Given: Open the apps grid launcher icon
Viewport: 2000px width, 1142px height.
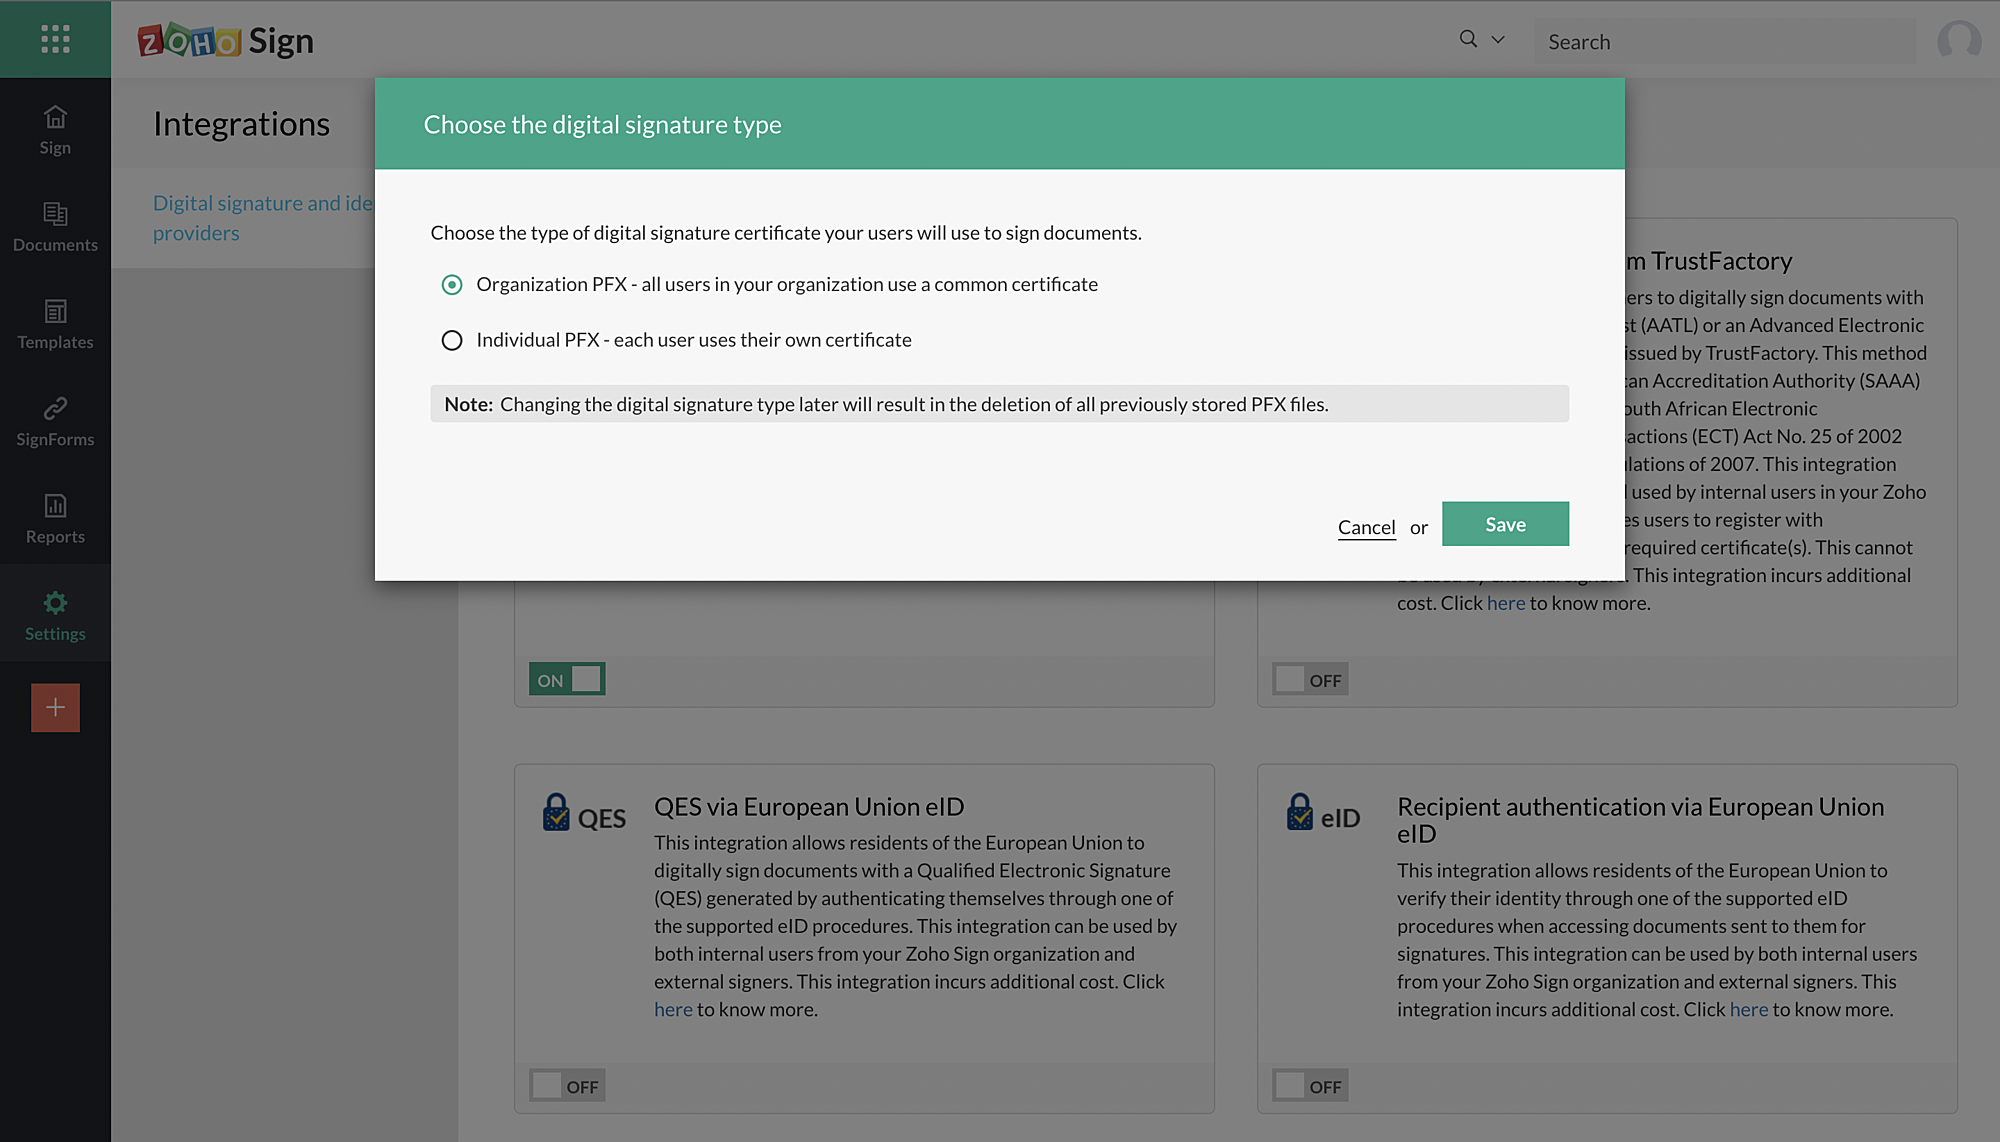Looking at the screenshot, I should pos(55,39).
